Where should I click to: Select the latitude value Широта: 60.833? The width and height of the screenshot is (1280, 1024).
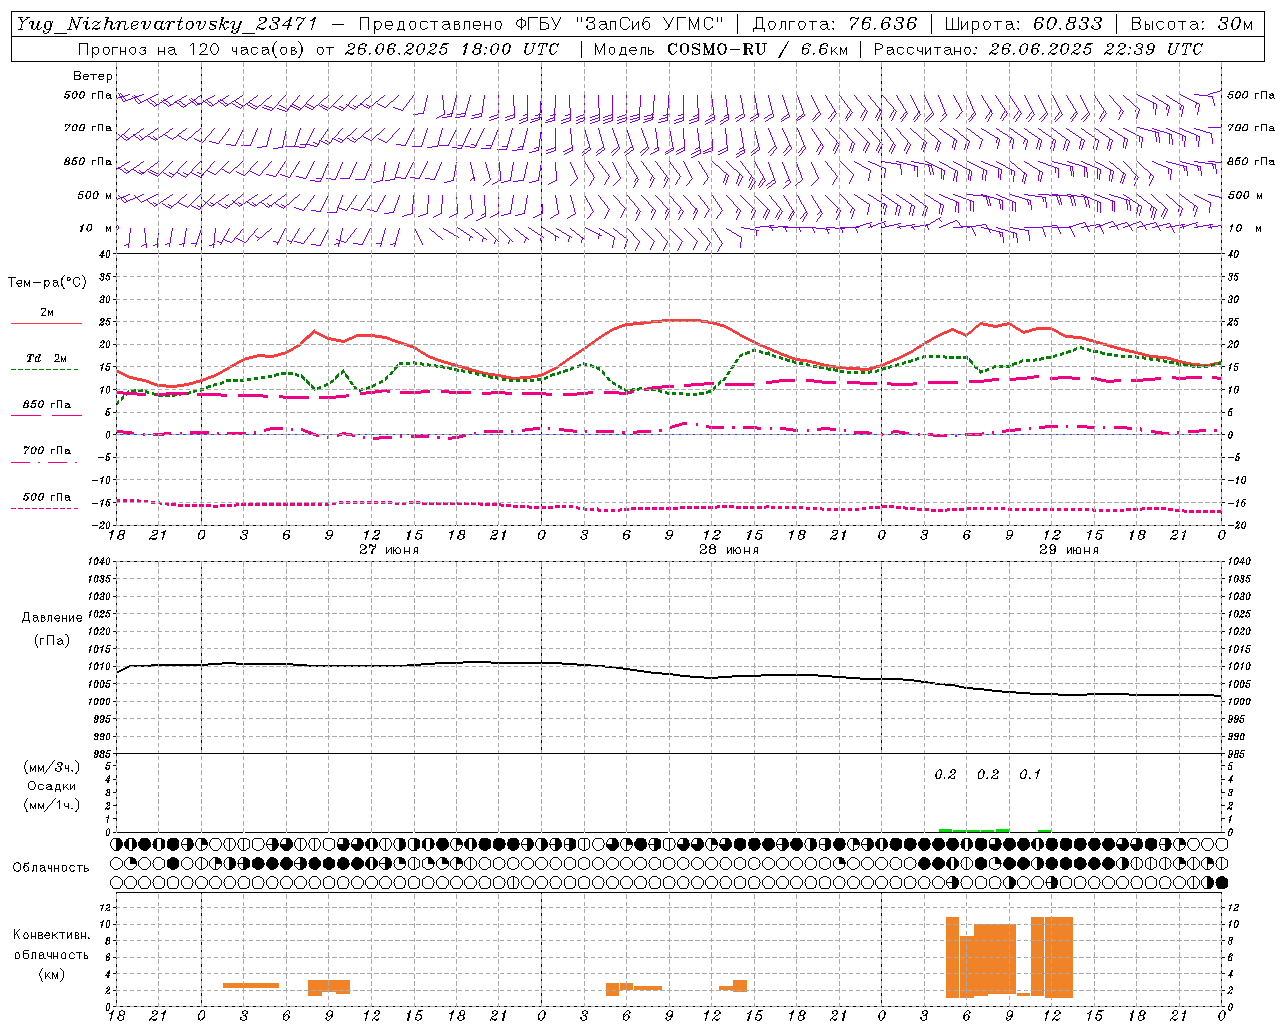pos(1023,24)
